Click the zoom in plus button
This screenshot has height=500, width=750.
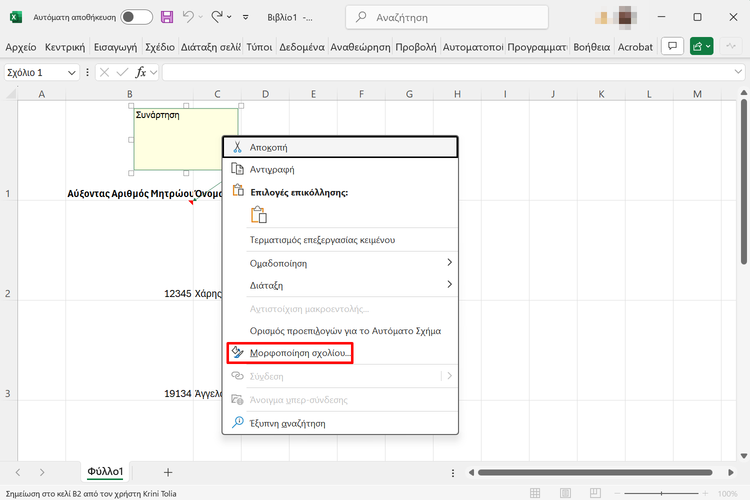(x=705, y=493)
